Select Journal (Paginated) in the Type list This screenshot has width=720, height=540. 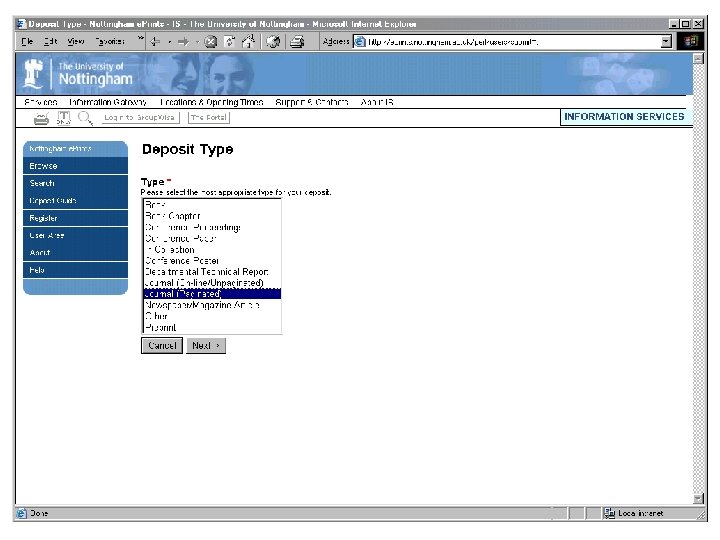[x=212, y=294]
